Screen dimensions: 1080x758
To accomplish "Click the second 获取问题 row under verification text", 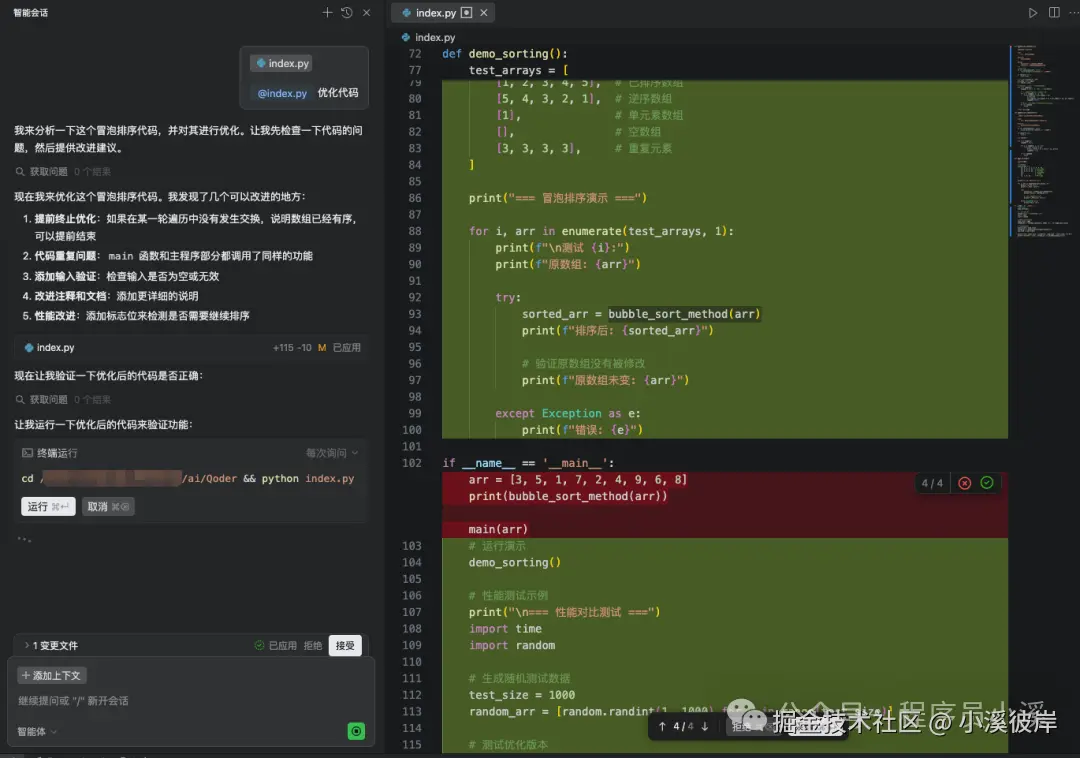I will coord(63,399).
